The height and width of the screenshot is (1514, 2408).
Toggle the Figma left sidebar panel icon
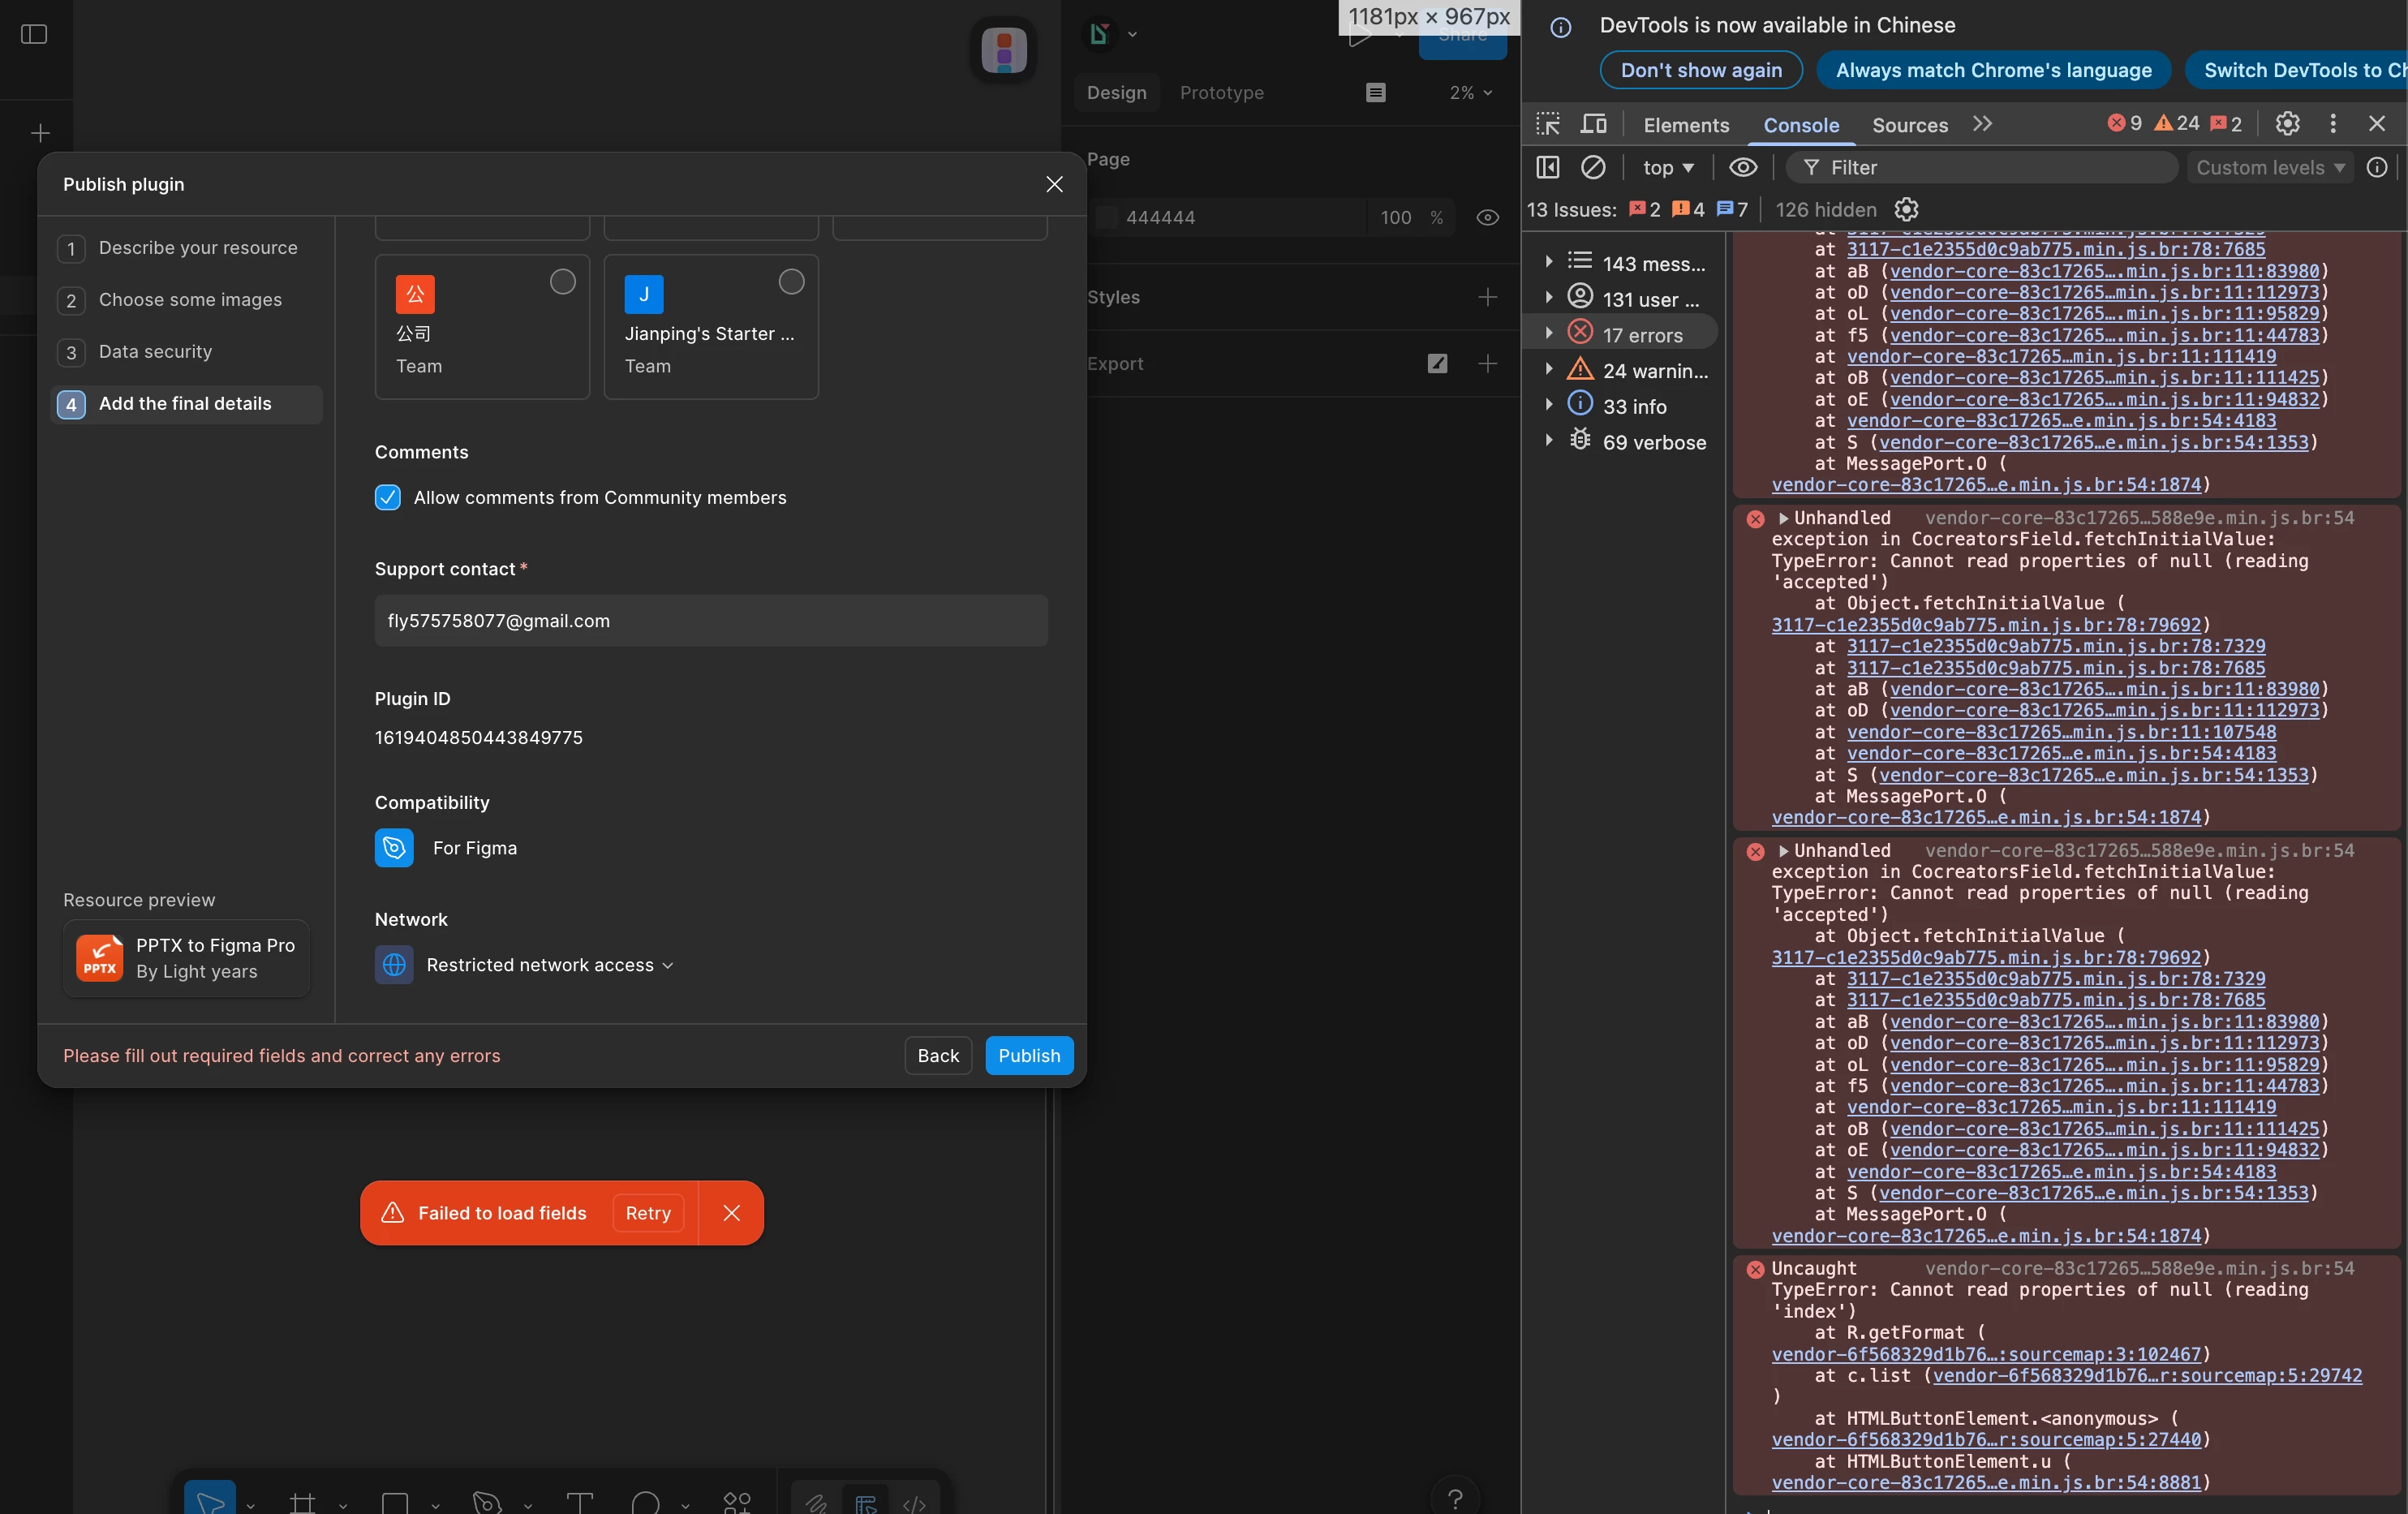[34, 34]
